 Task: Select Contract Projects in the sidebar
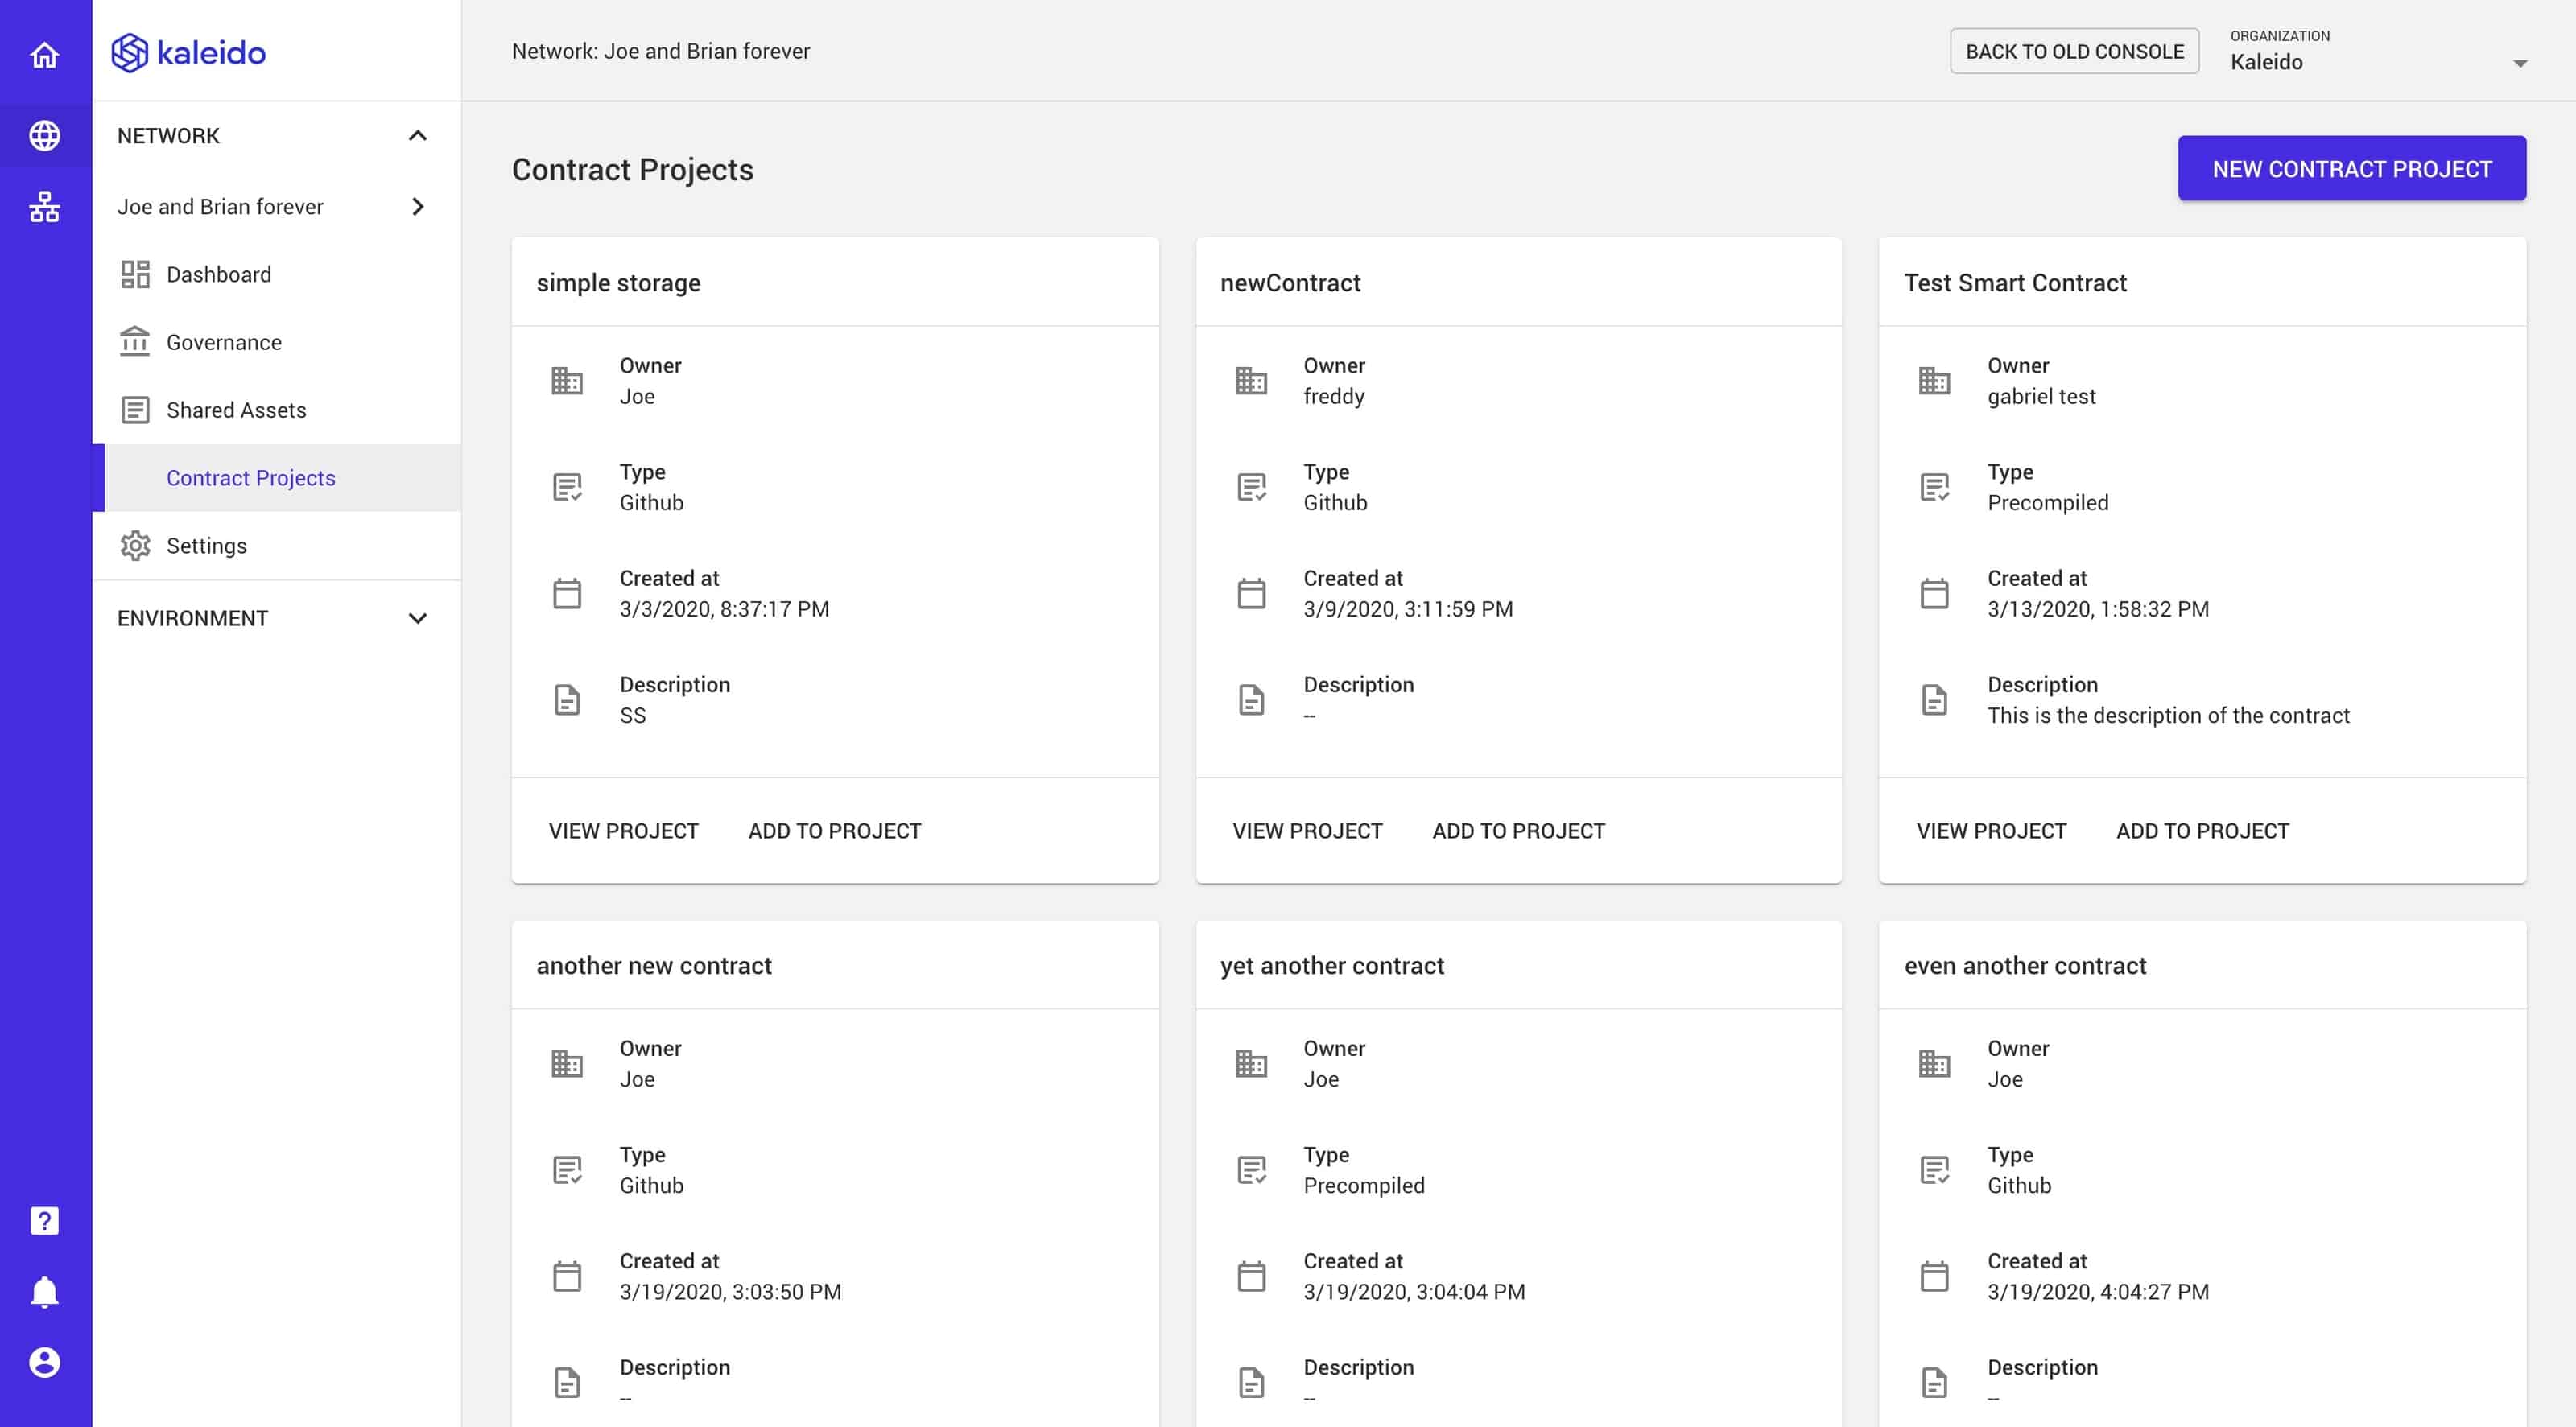point(250,478)
